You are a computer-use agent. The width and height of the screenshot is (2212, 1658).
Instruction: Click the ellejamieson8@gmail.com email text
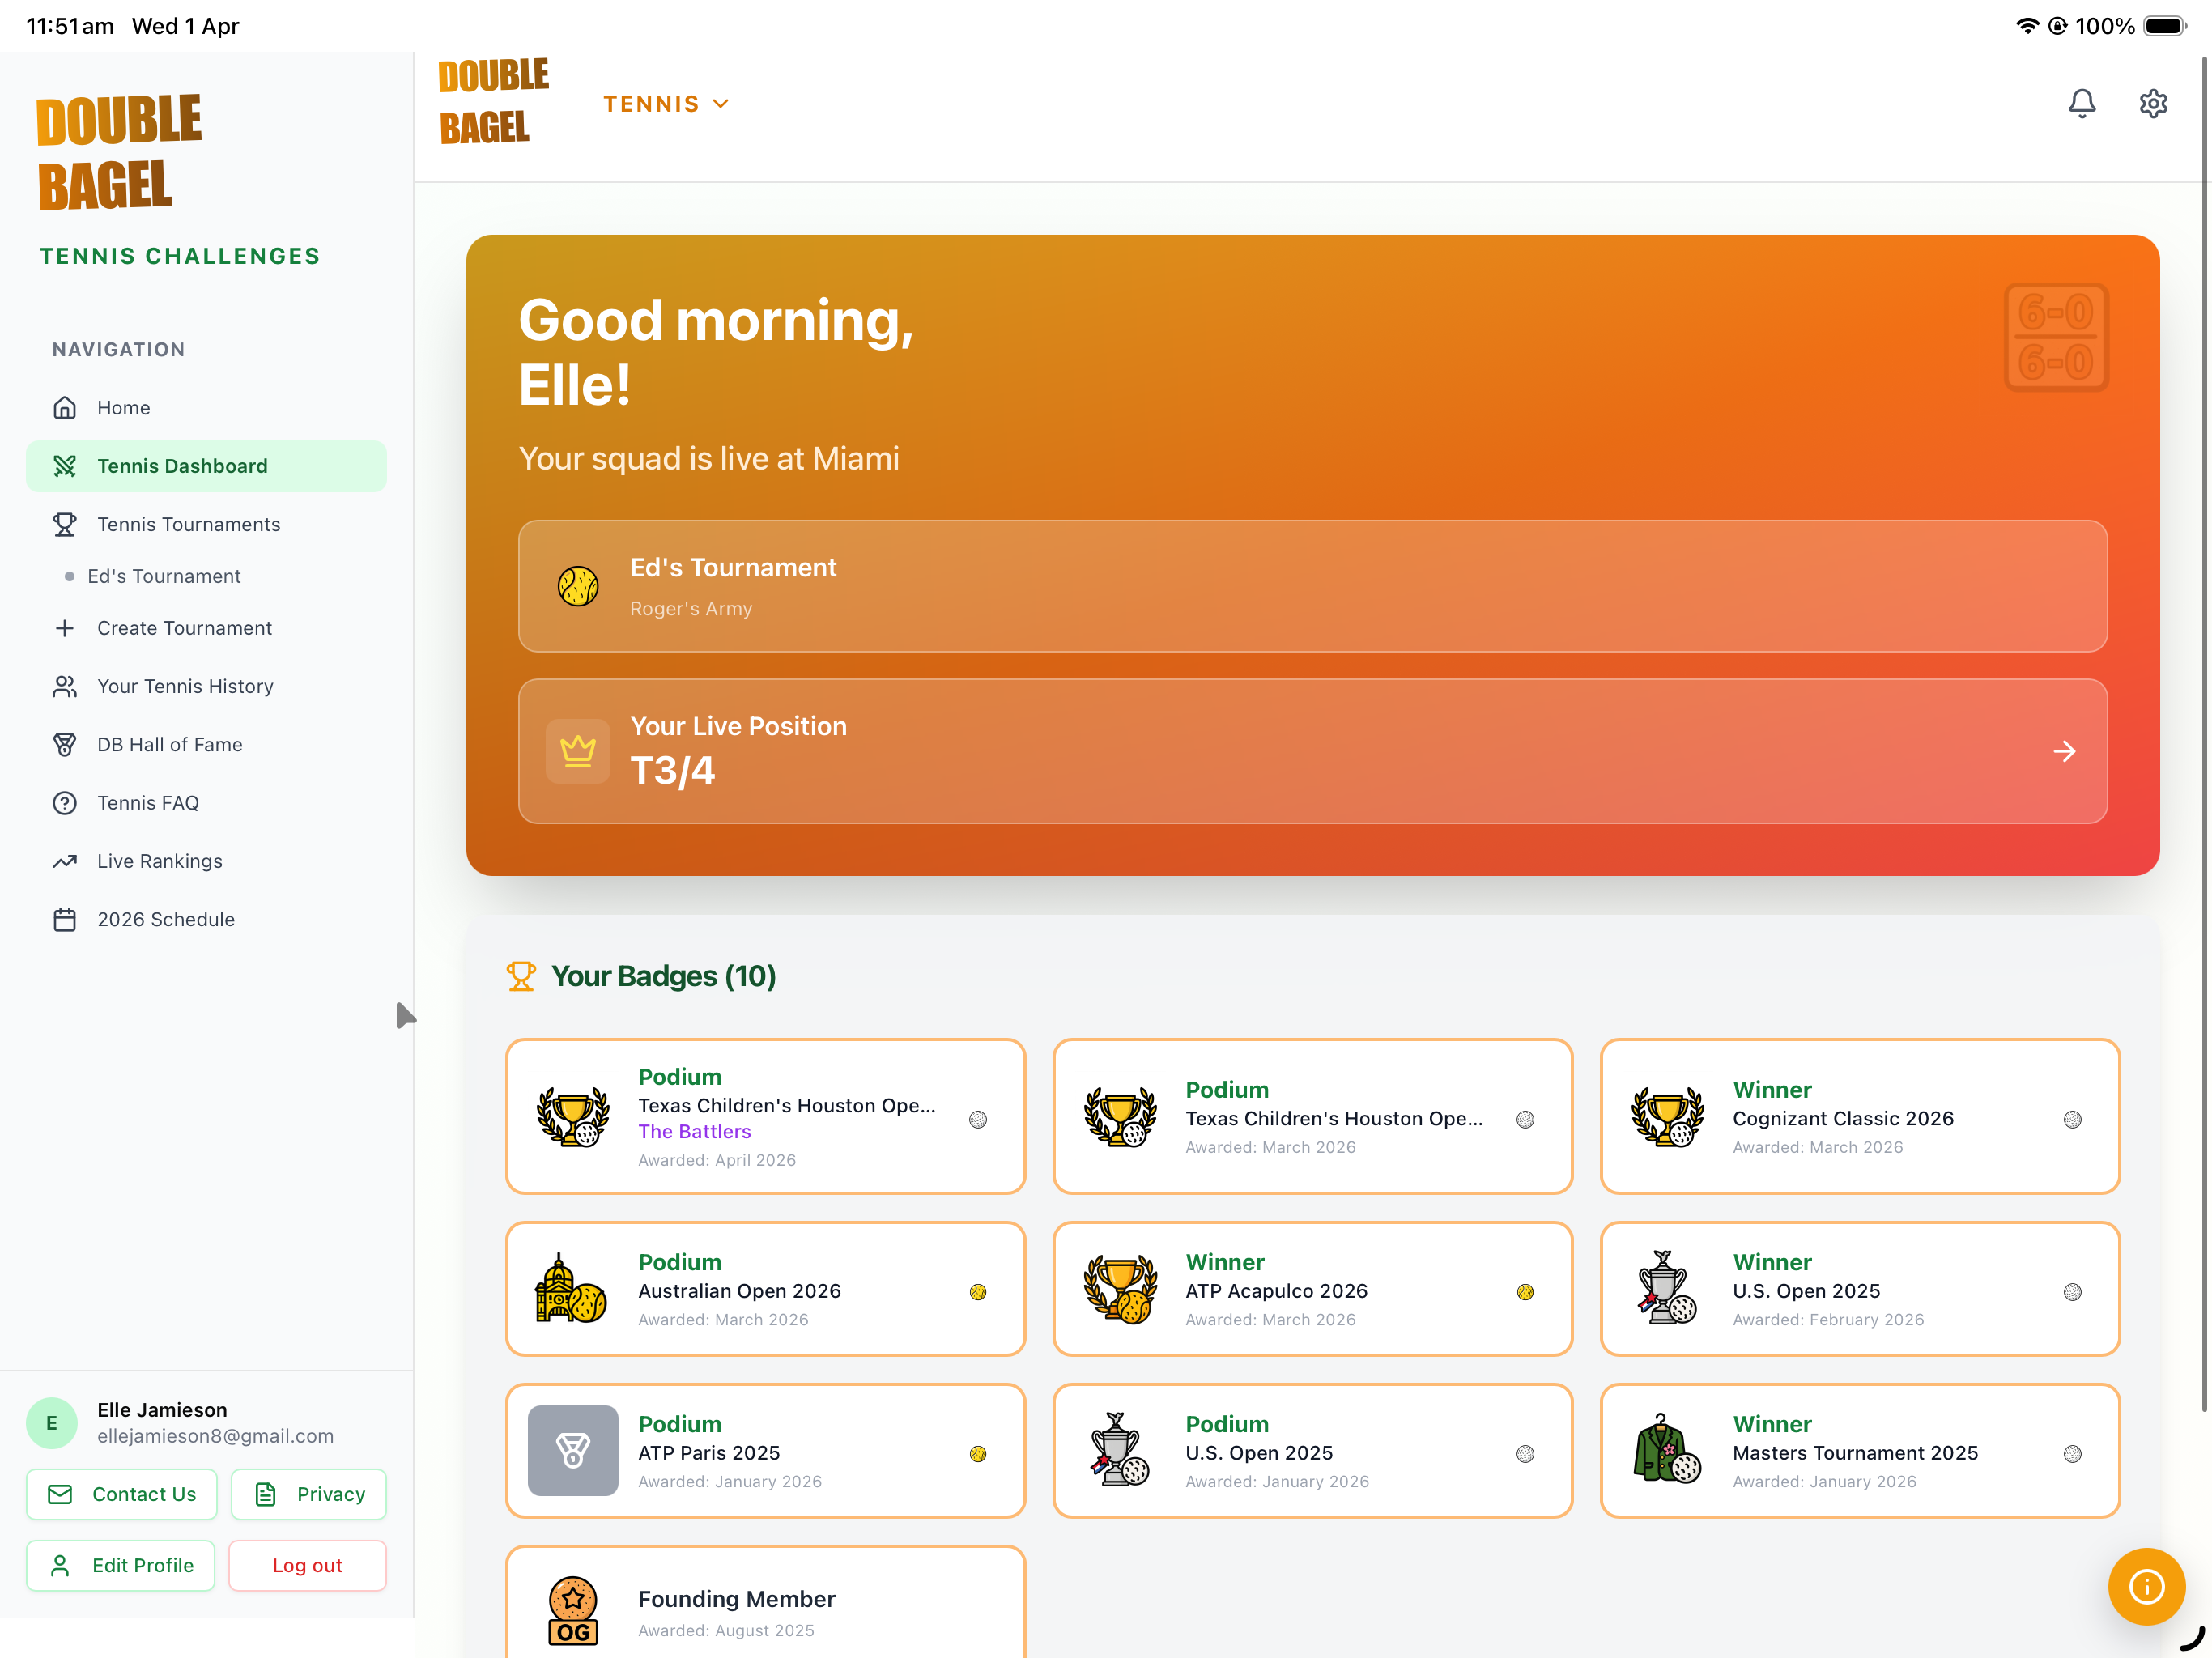[215, 1436]
